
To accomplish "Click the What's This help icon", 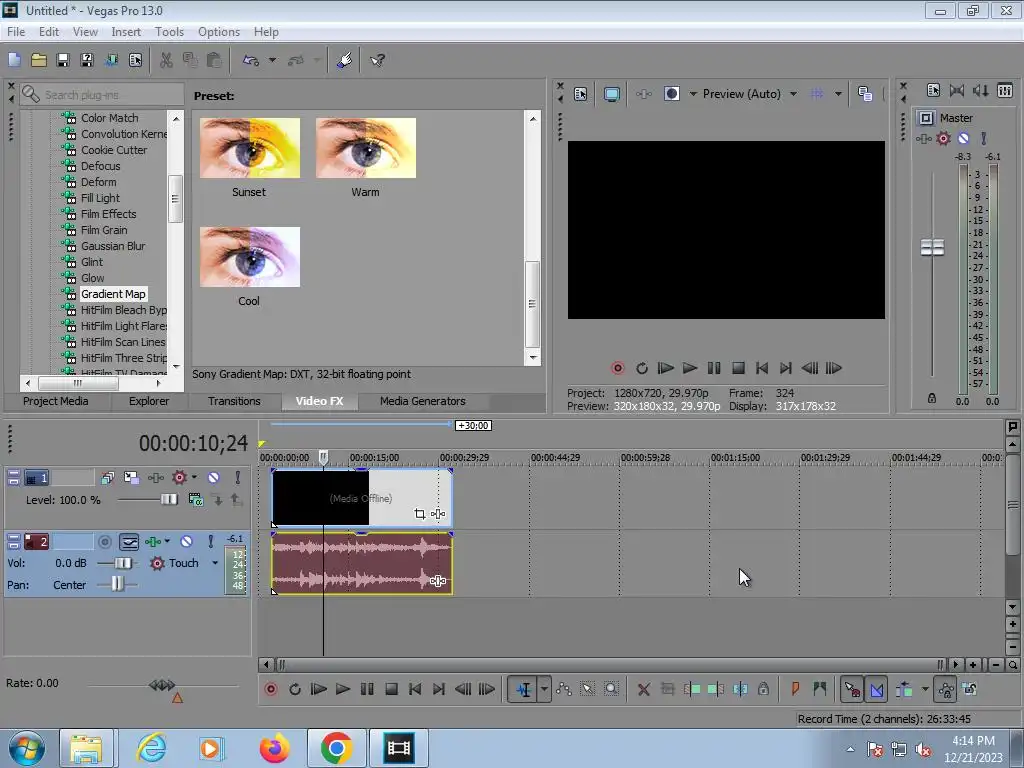I will click(x=377, y=60).
